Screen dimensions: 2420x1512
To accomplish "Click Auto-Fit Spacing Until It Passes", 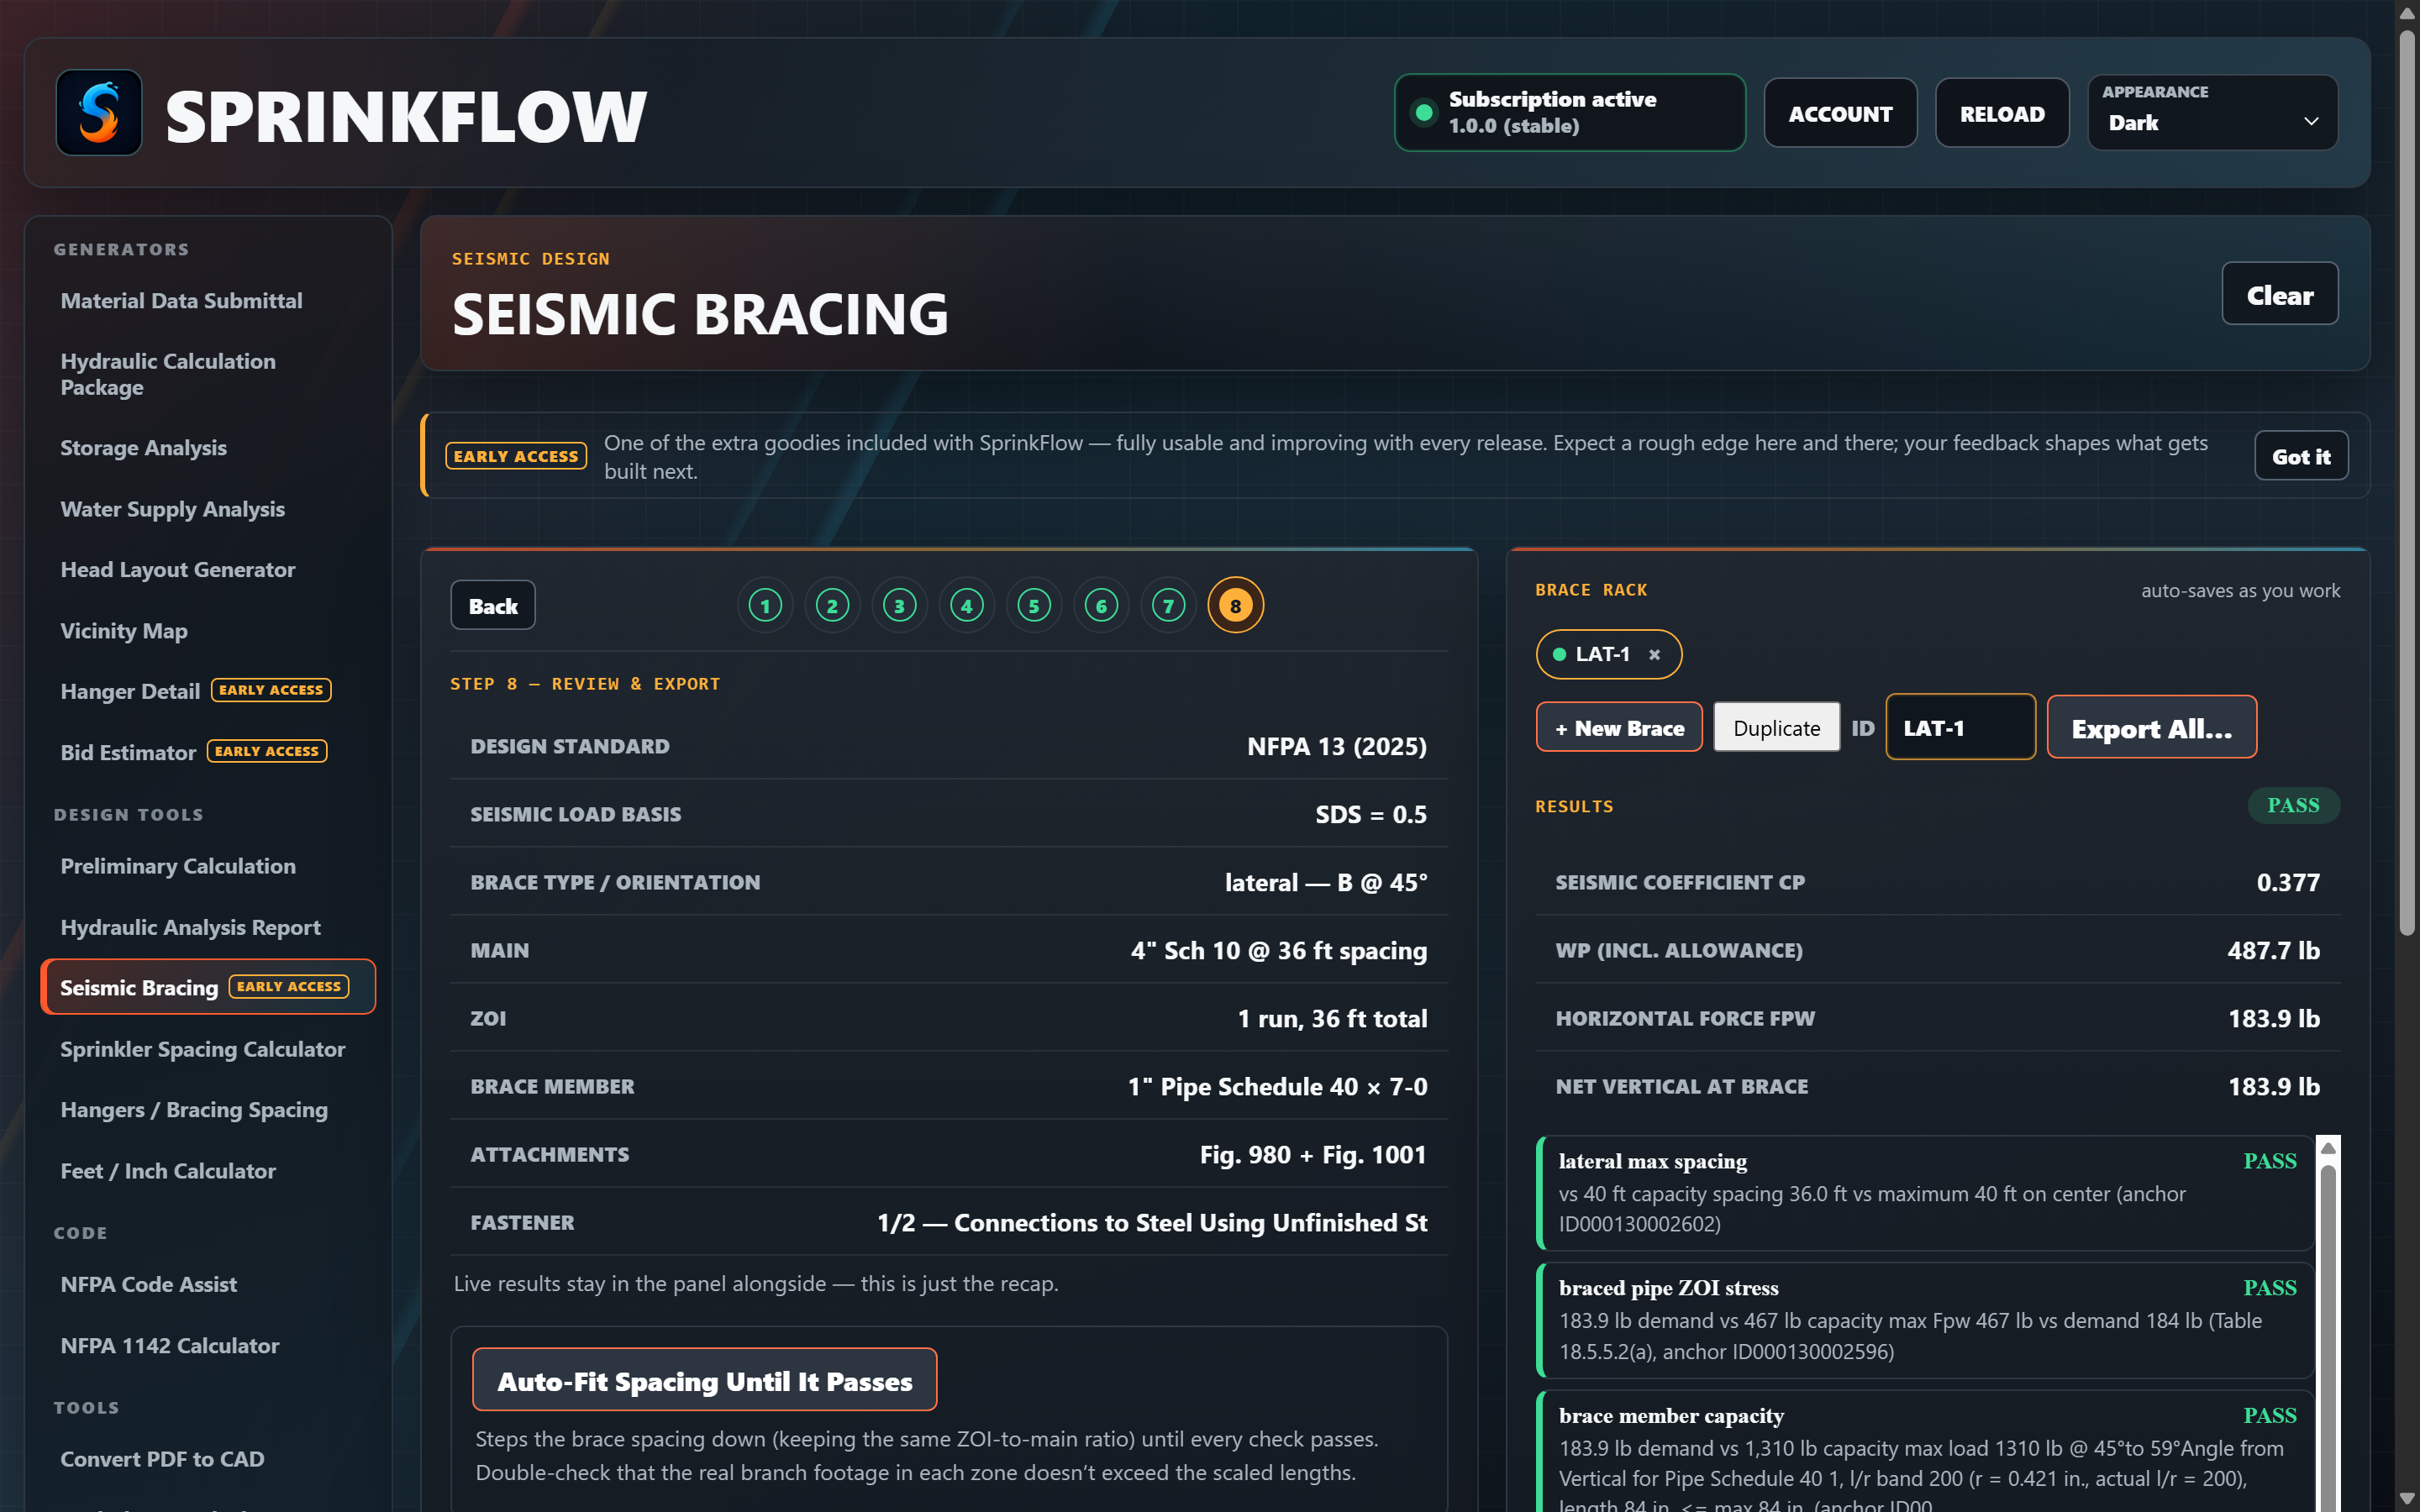I will pyautogui.click(x=704, y=1380).
